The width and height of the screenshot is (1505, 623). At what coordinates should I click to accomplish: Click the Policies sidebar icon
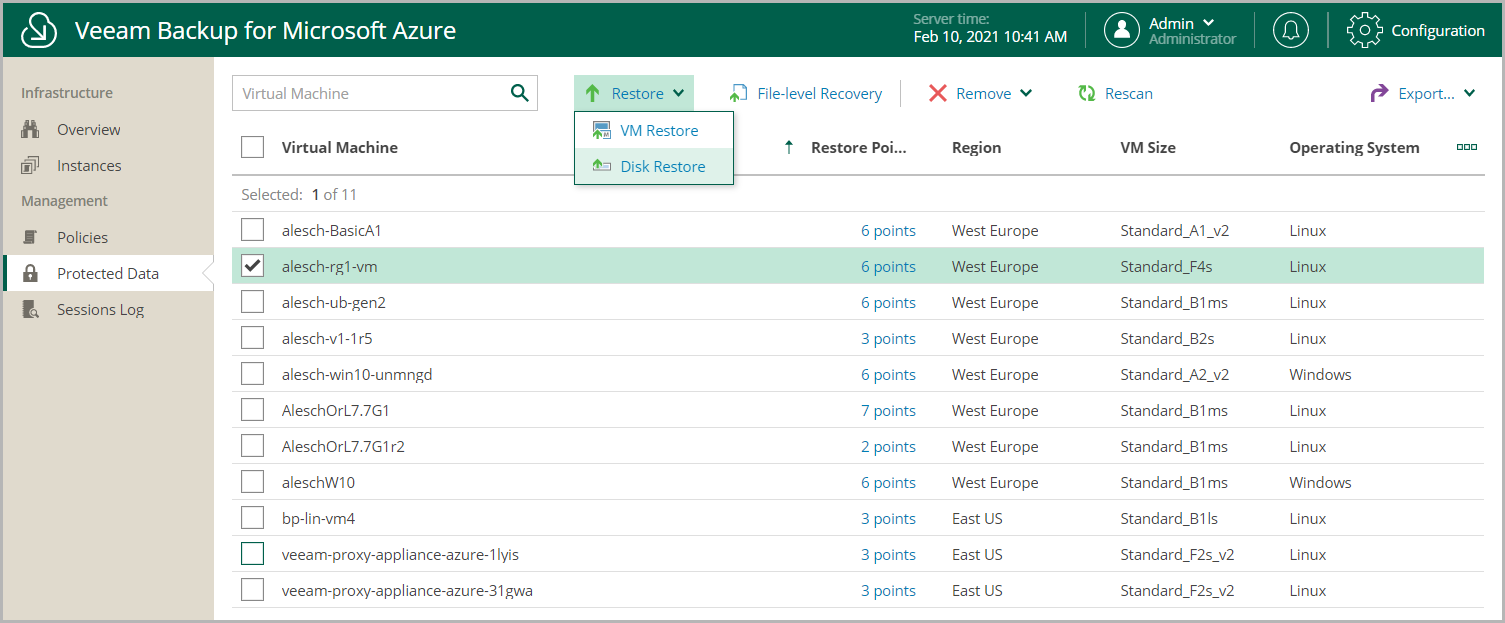point(30,237)
